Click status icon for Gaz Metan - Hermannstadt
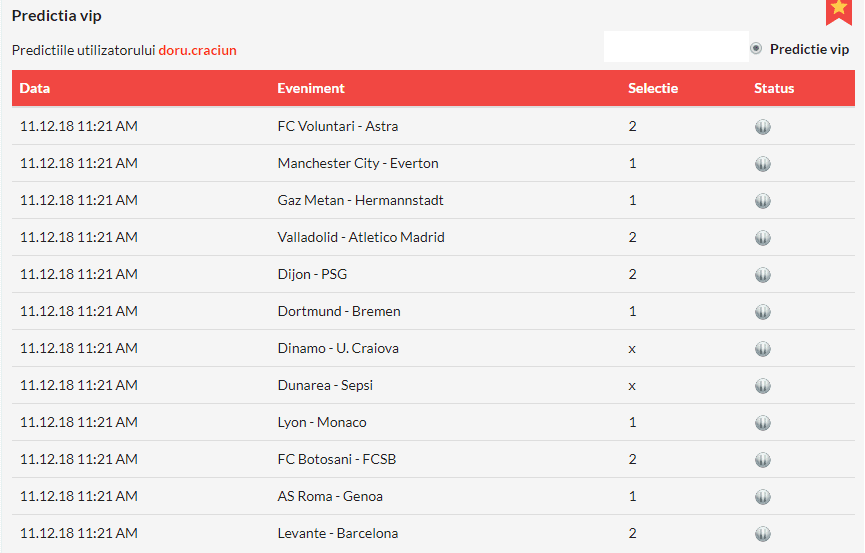This screenshot has height=553, width=865. (763, 201)
